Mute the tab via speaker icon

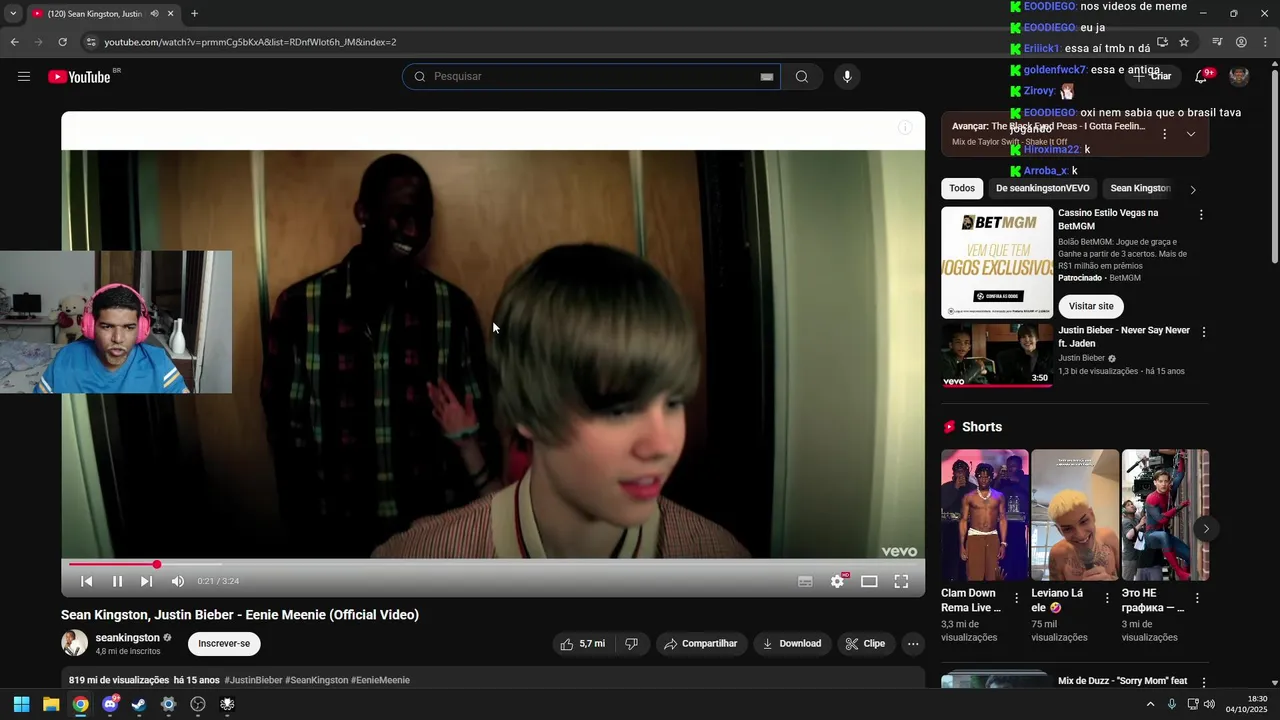pos(154,14)
